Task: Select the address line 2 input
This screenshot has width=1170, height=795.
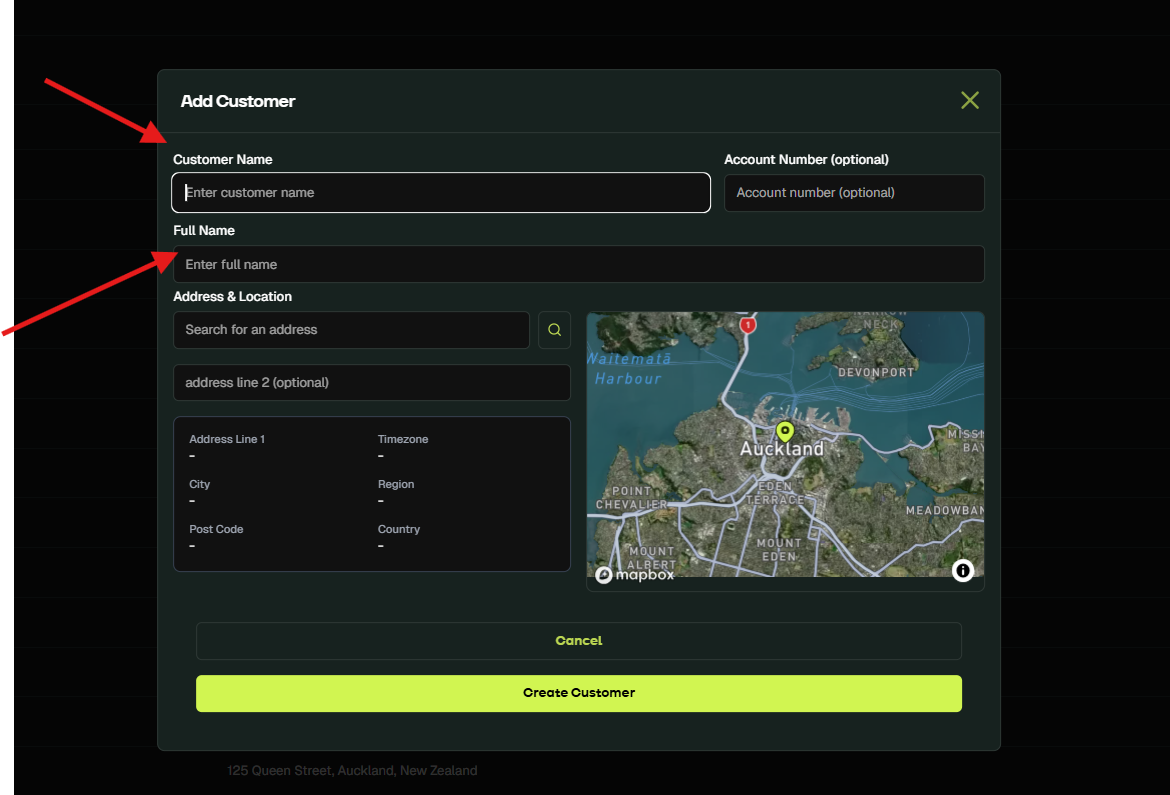Action: tap(371, 382)
